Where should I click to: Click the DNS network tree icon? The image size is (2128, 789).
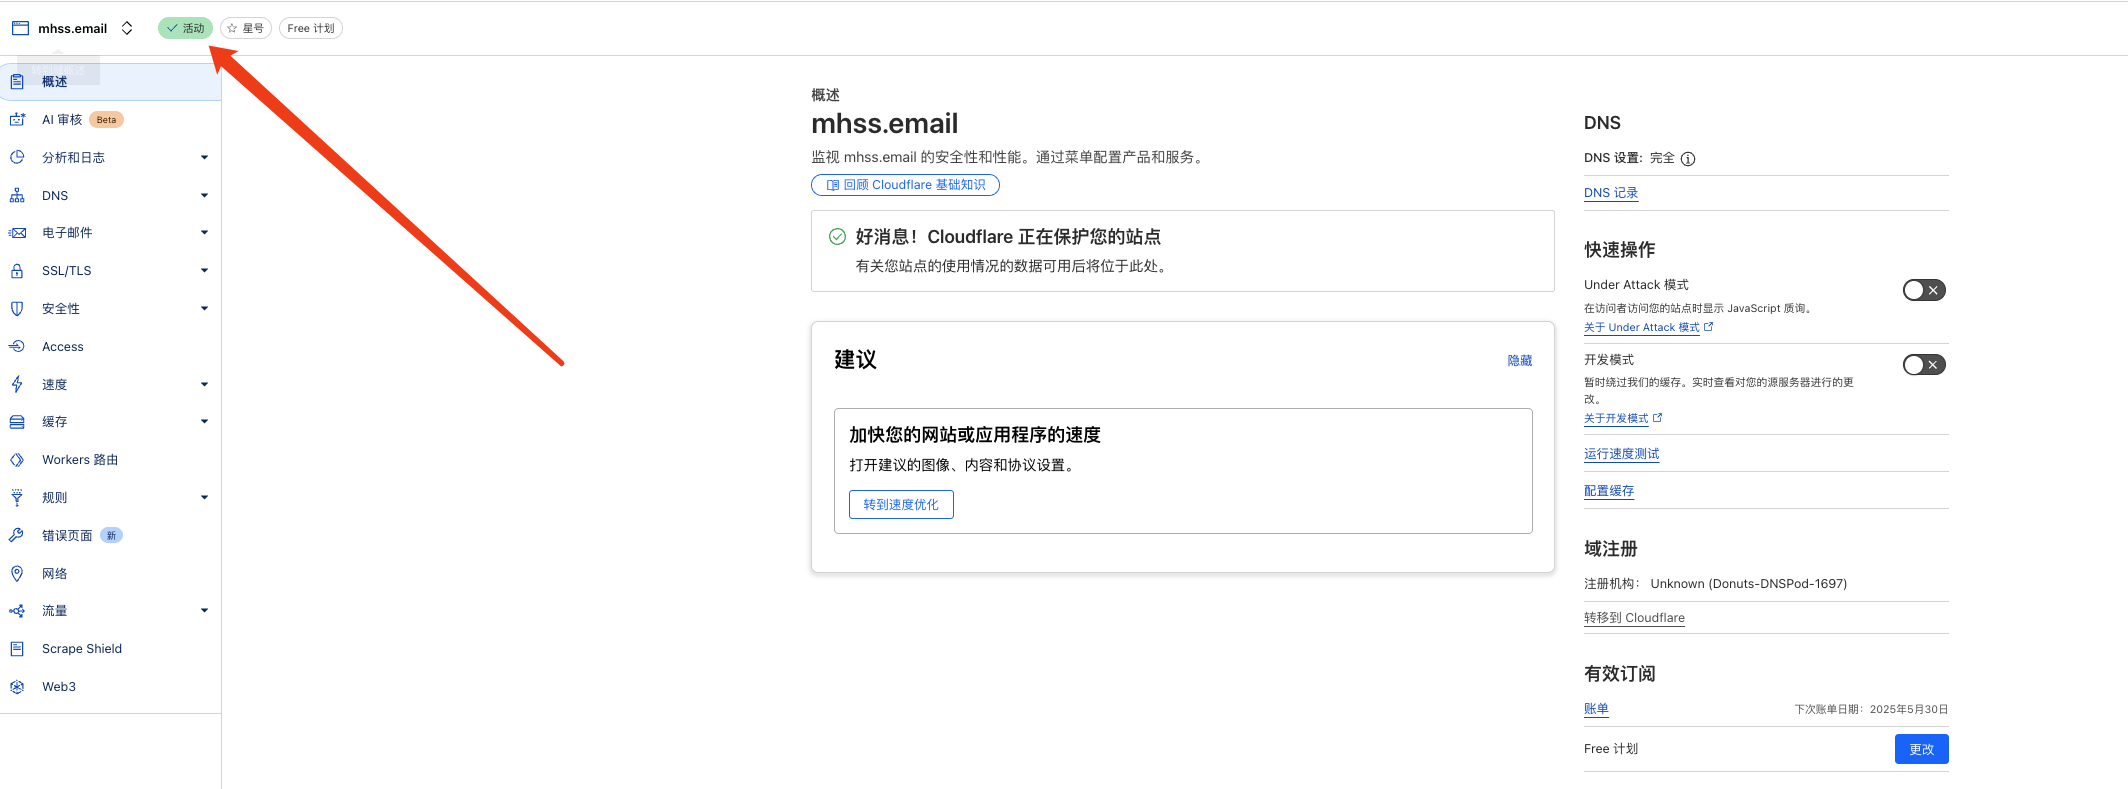17,195
